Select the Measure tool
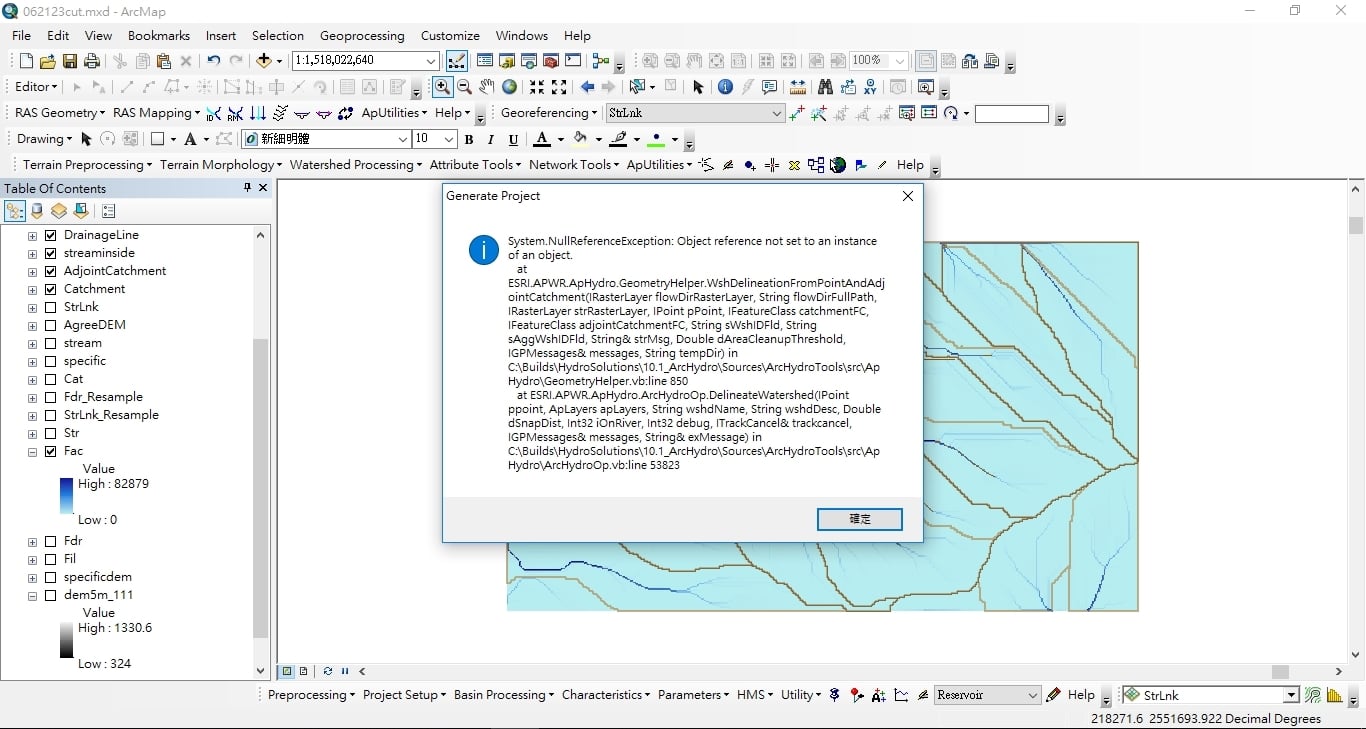This screenshot has width=1366, height=729. pos(797,87)
